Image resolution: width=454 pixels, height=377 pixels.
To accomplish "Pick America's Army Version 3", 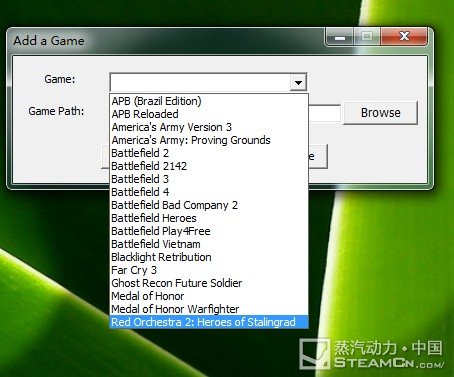I will pyautogui.click(x=209, y=127).
